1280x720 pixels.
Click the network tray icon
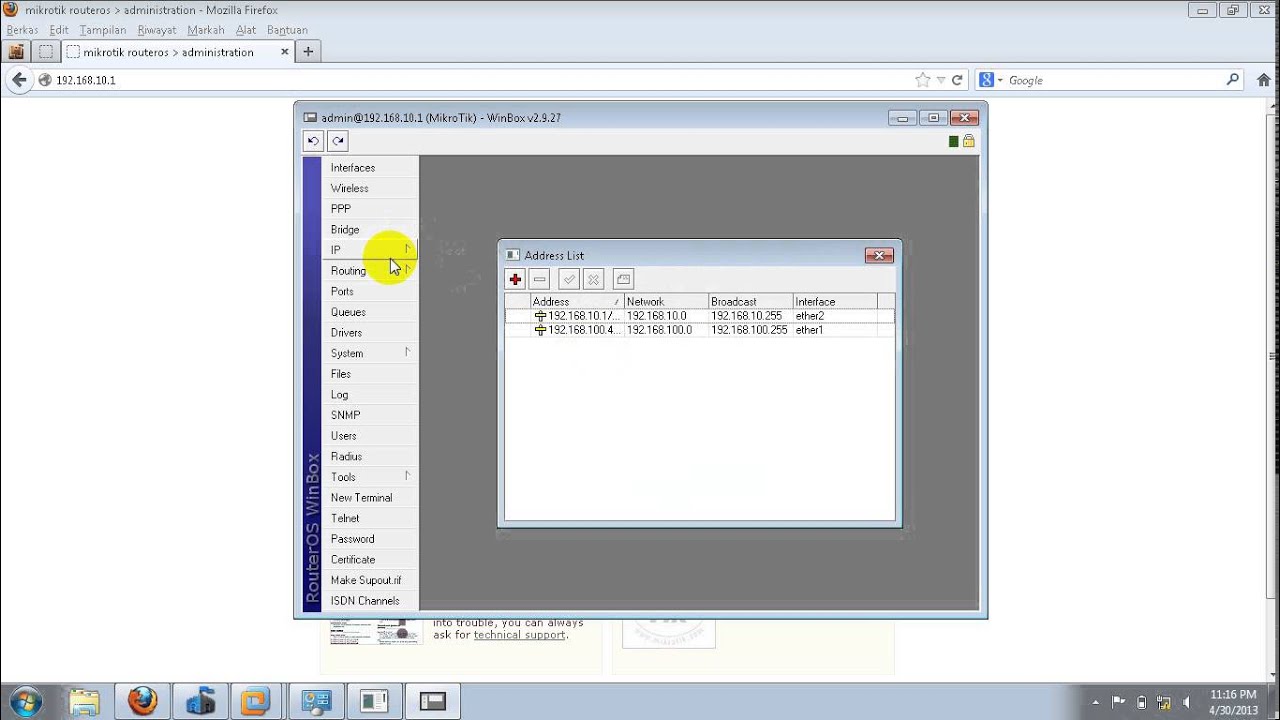(x=1165, y=702)
